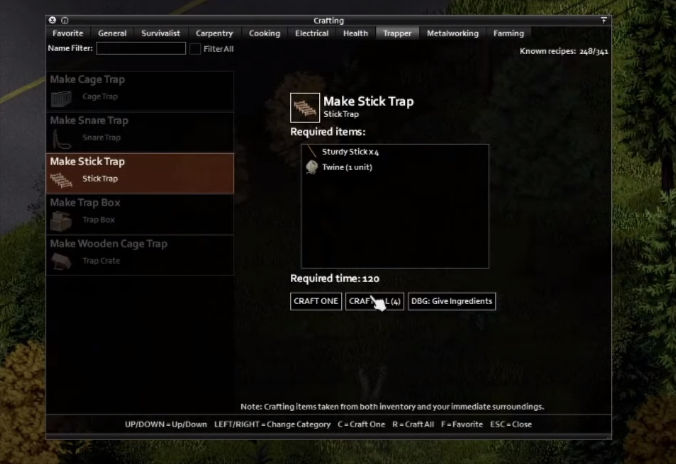Click the Snare Trap icon
The height and width of the screenshot is (464, 676).
point(61,139)
